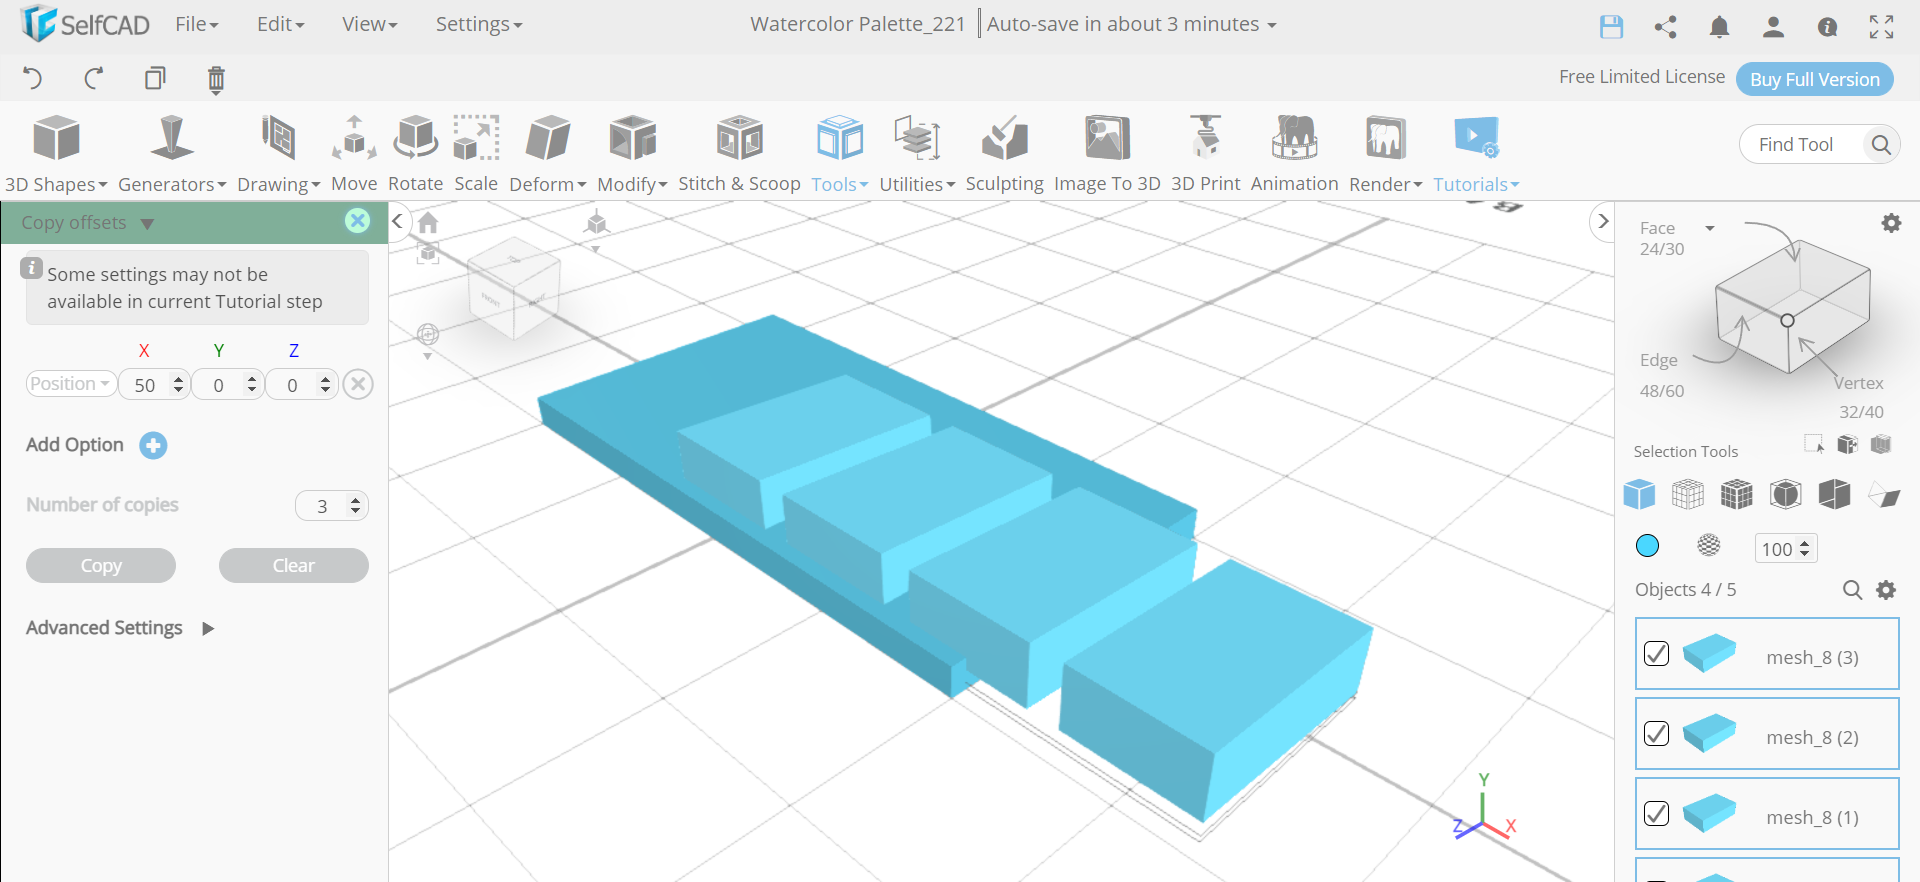This screenshot has width=1920, height=882.
Task: Open the Render tool
Action: [x=1385, y=154]
